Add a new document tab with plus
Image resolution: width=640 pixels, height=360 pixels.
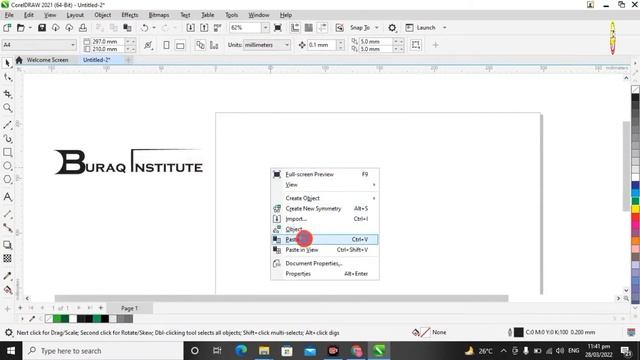point(128,60)
